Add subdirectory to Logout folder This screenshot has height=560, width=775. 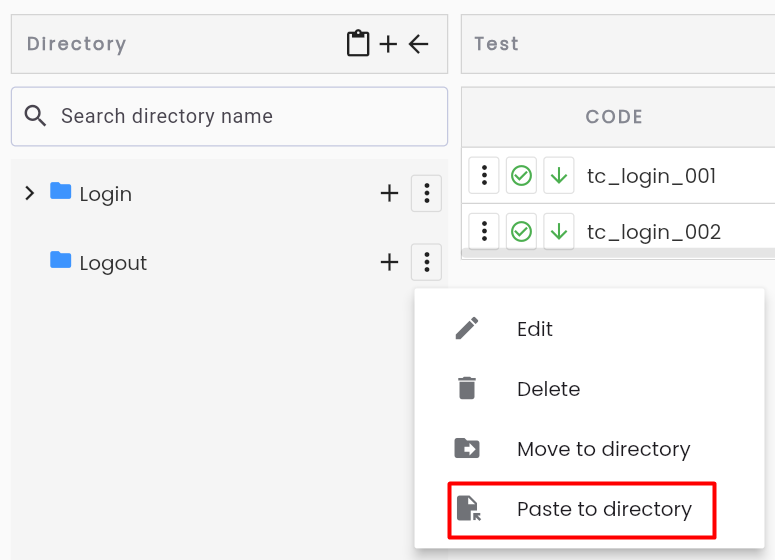click(x=389, y=262)
